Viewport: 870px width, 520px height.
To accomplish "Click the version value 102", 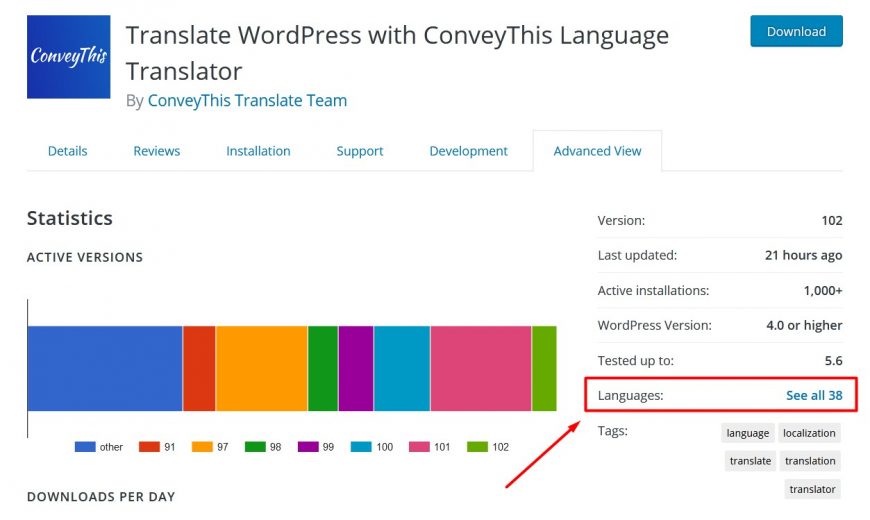I will (x=832, y=220).
